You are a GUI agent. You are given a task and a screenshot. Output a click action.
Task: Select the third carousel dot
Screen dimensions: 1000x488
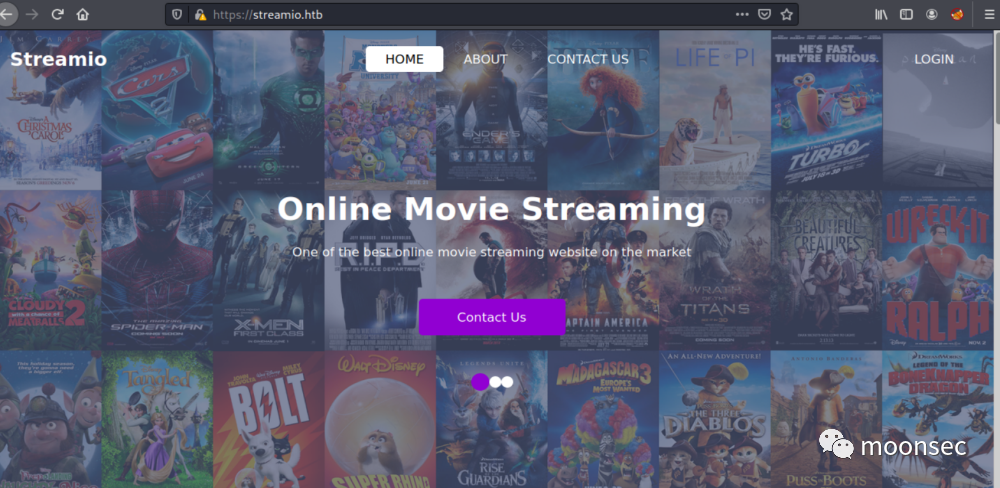pyautogui.click(x=507, y=381)
